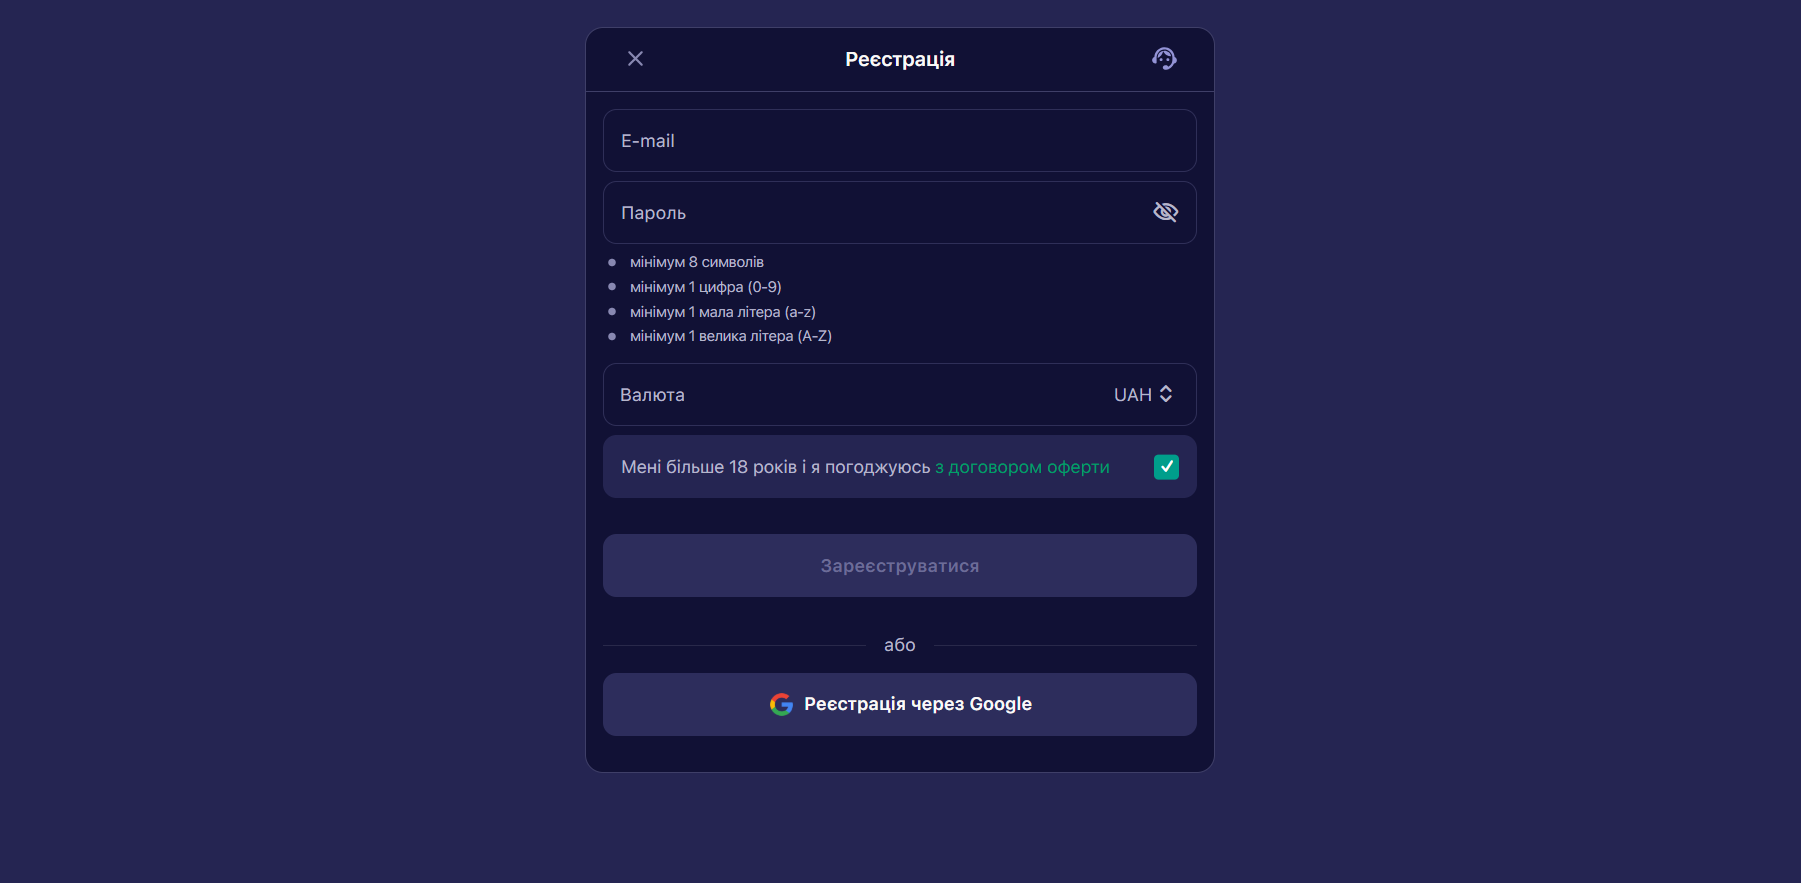The image size is (1801, 883).
Task: Click the Валюта field label
Action: (652, 395)
